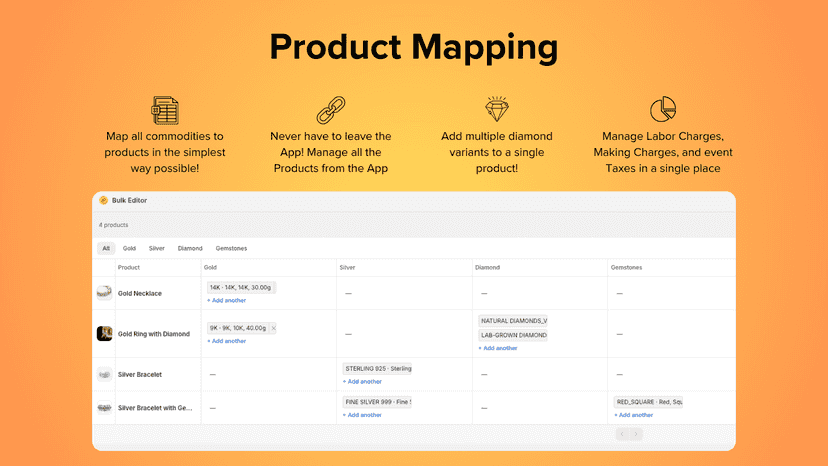828x466 pixels.
Task: Click the Product Mapping heading
Action: point(414,48)
